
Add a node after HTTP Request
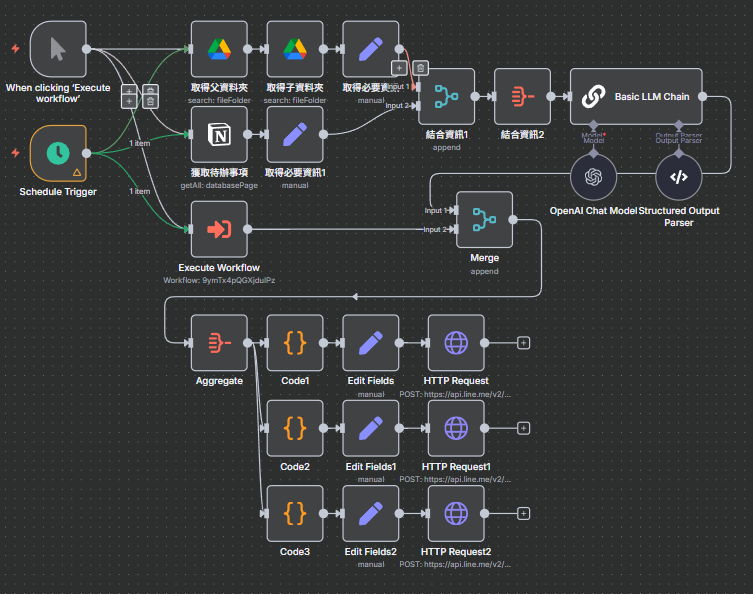coord(523,343)
